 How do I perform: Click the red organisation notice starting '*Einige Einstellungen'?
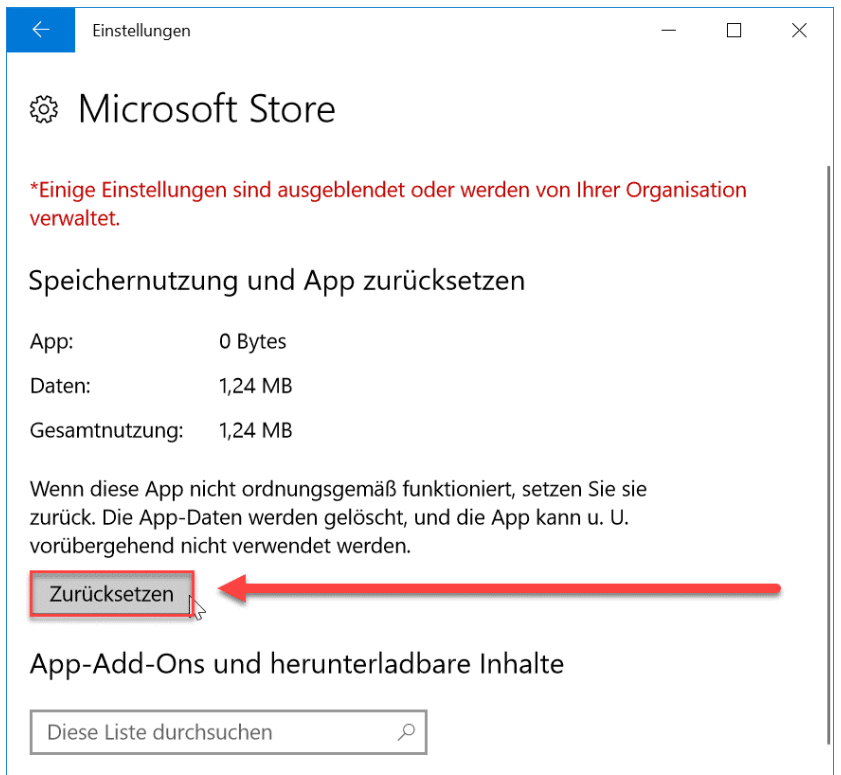(x=388, y=204)
